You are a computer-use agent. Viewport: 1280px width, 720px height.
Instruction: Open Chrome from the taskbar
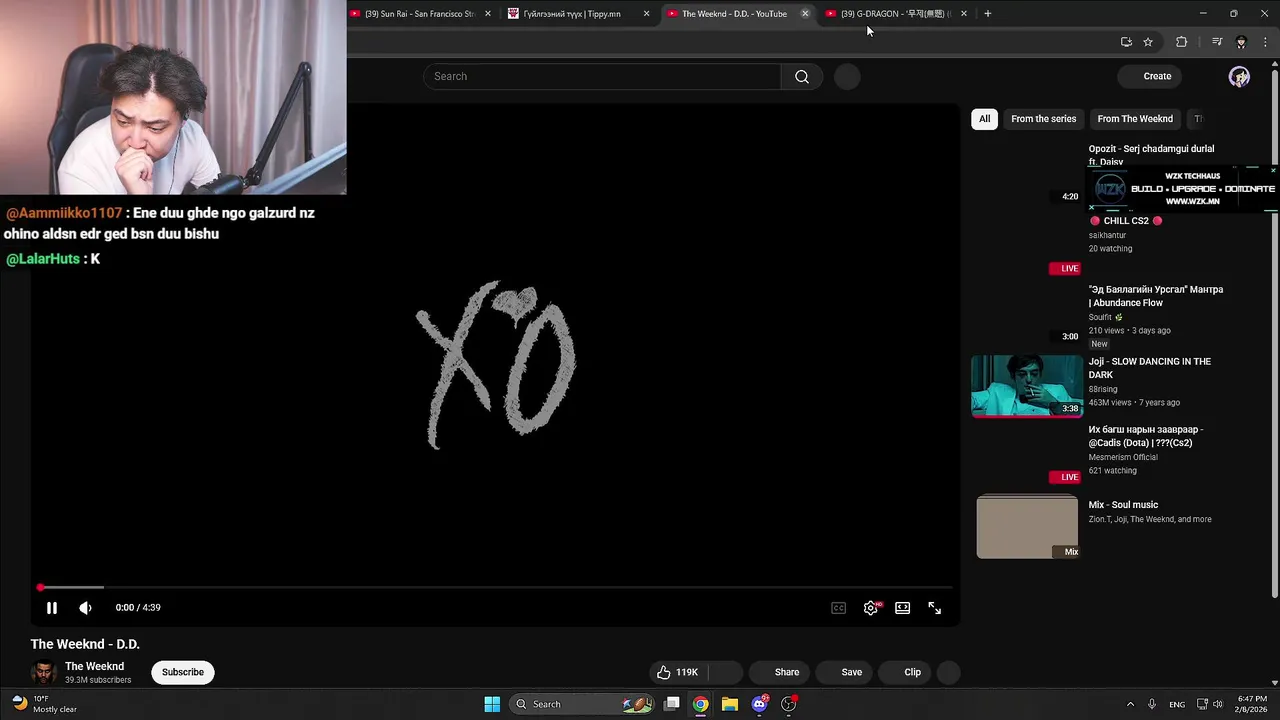(701, 704)
